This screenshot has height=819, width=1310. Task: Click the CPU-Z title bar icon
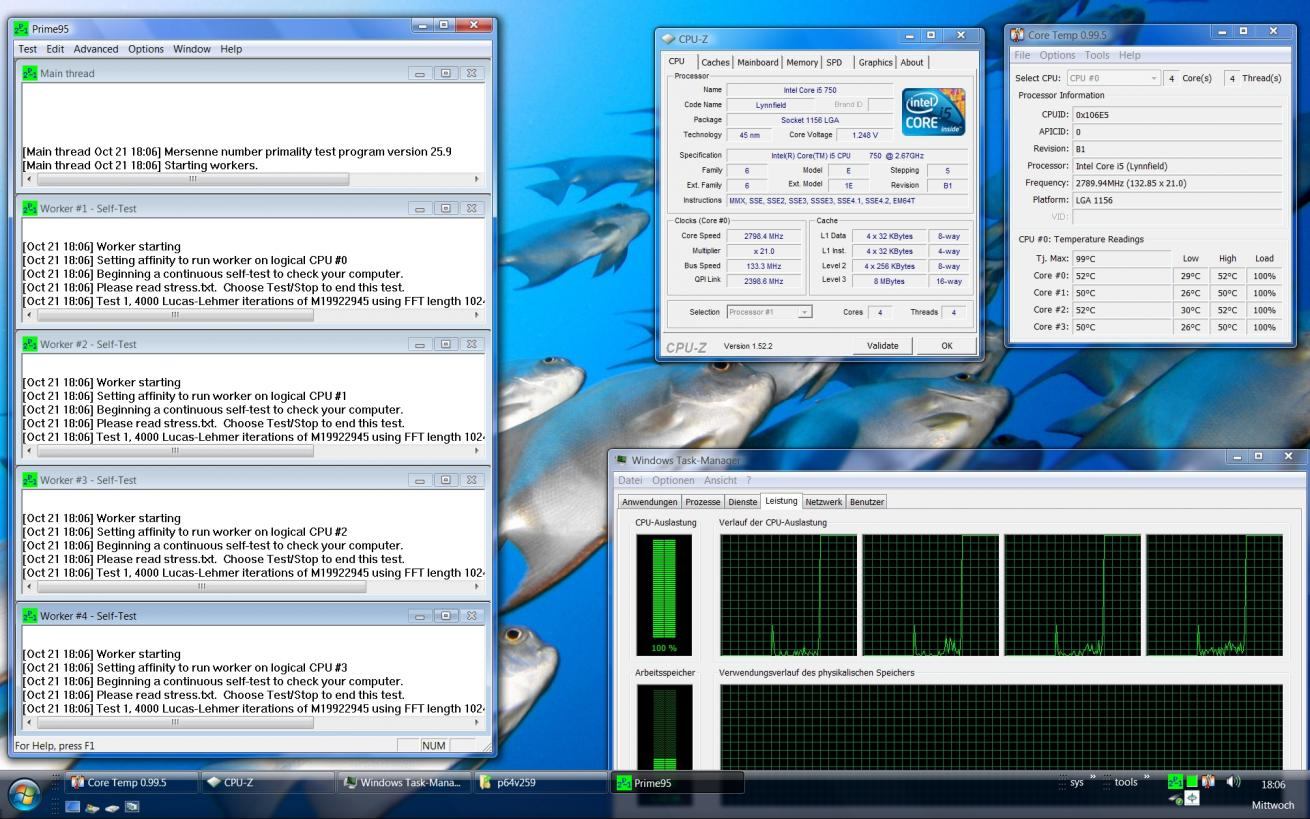pos(669,38)
